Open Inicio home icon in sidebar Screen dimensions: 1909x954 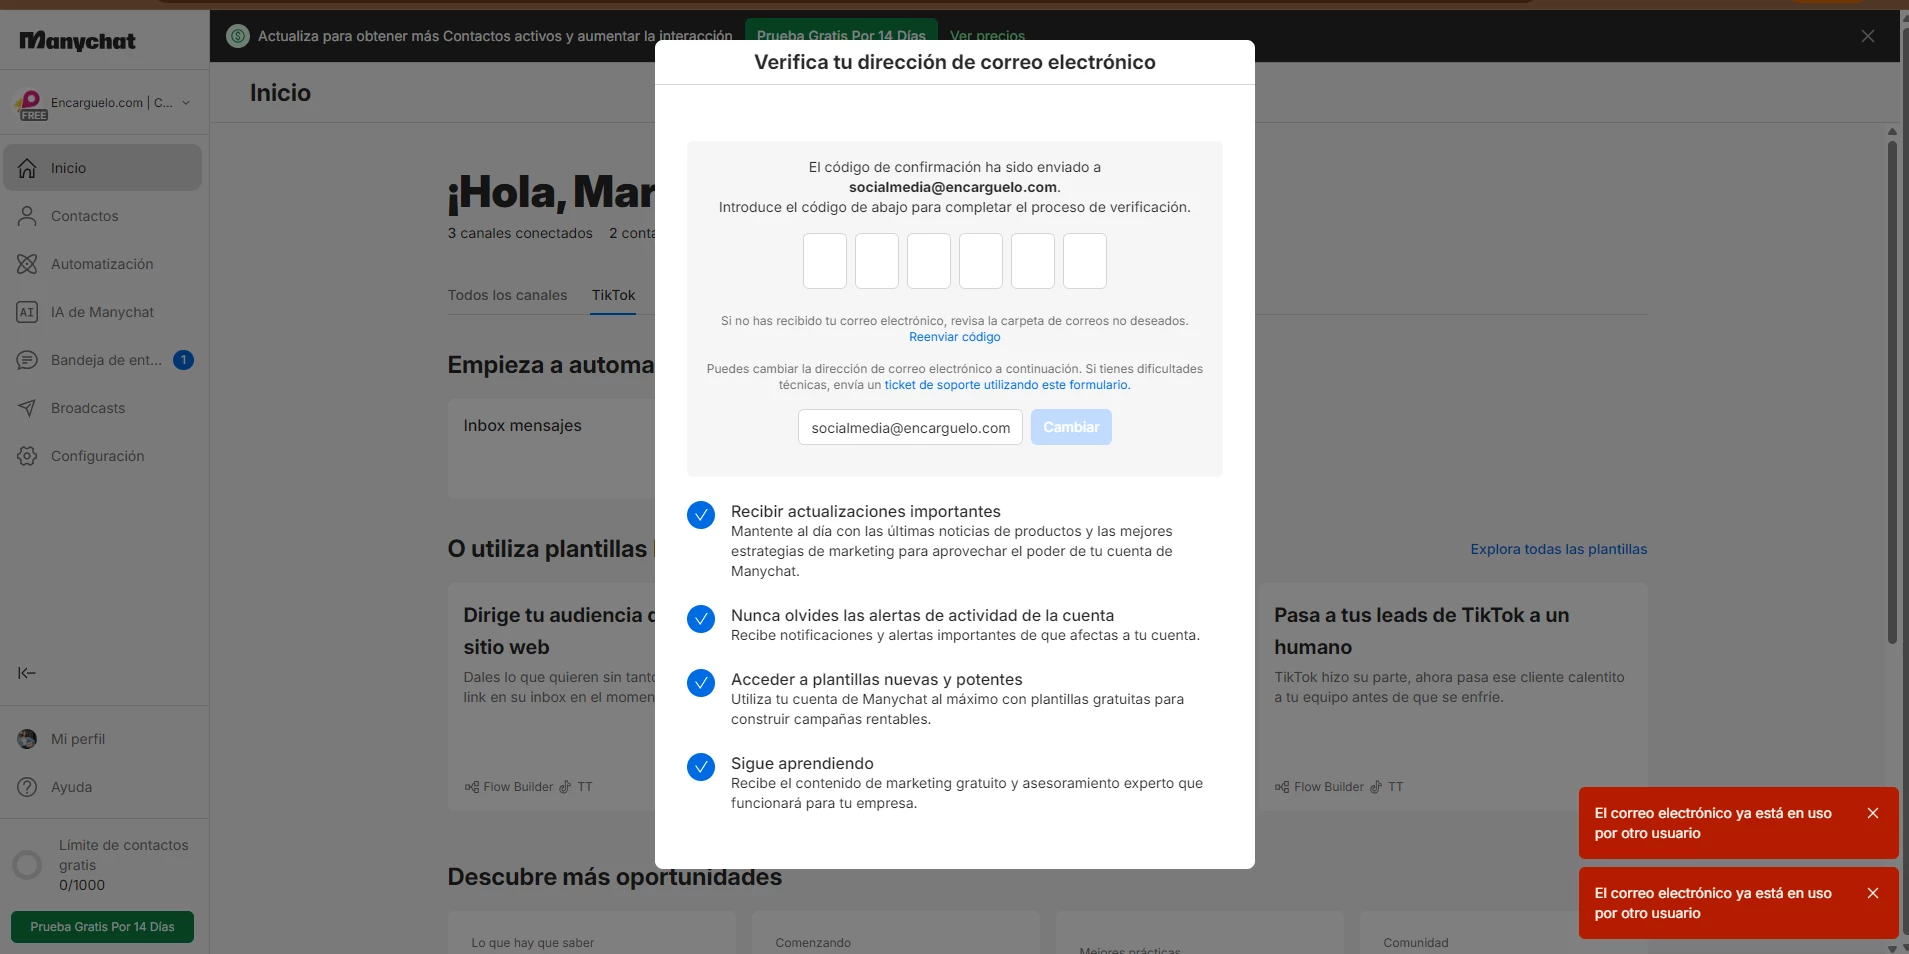(27, 168)
